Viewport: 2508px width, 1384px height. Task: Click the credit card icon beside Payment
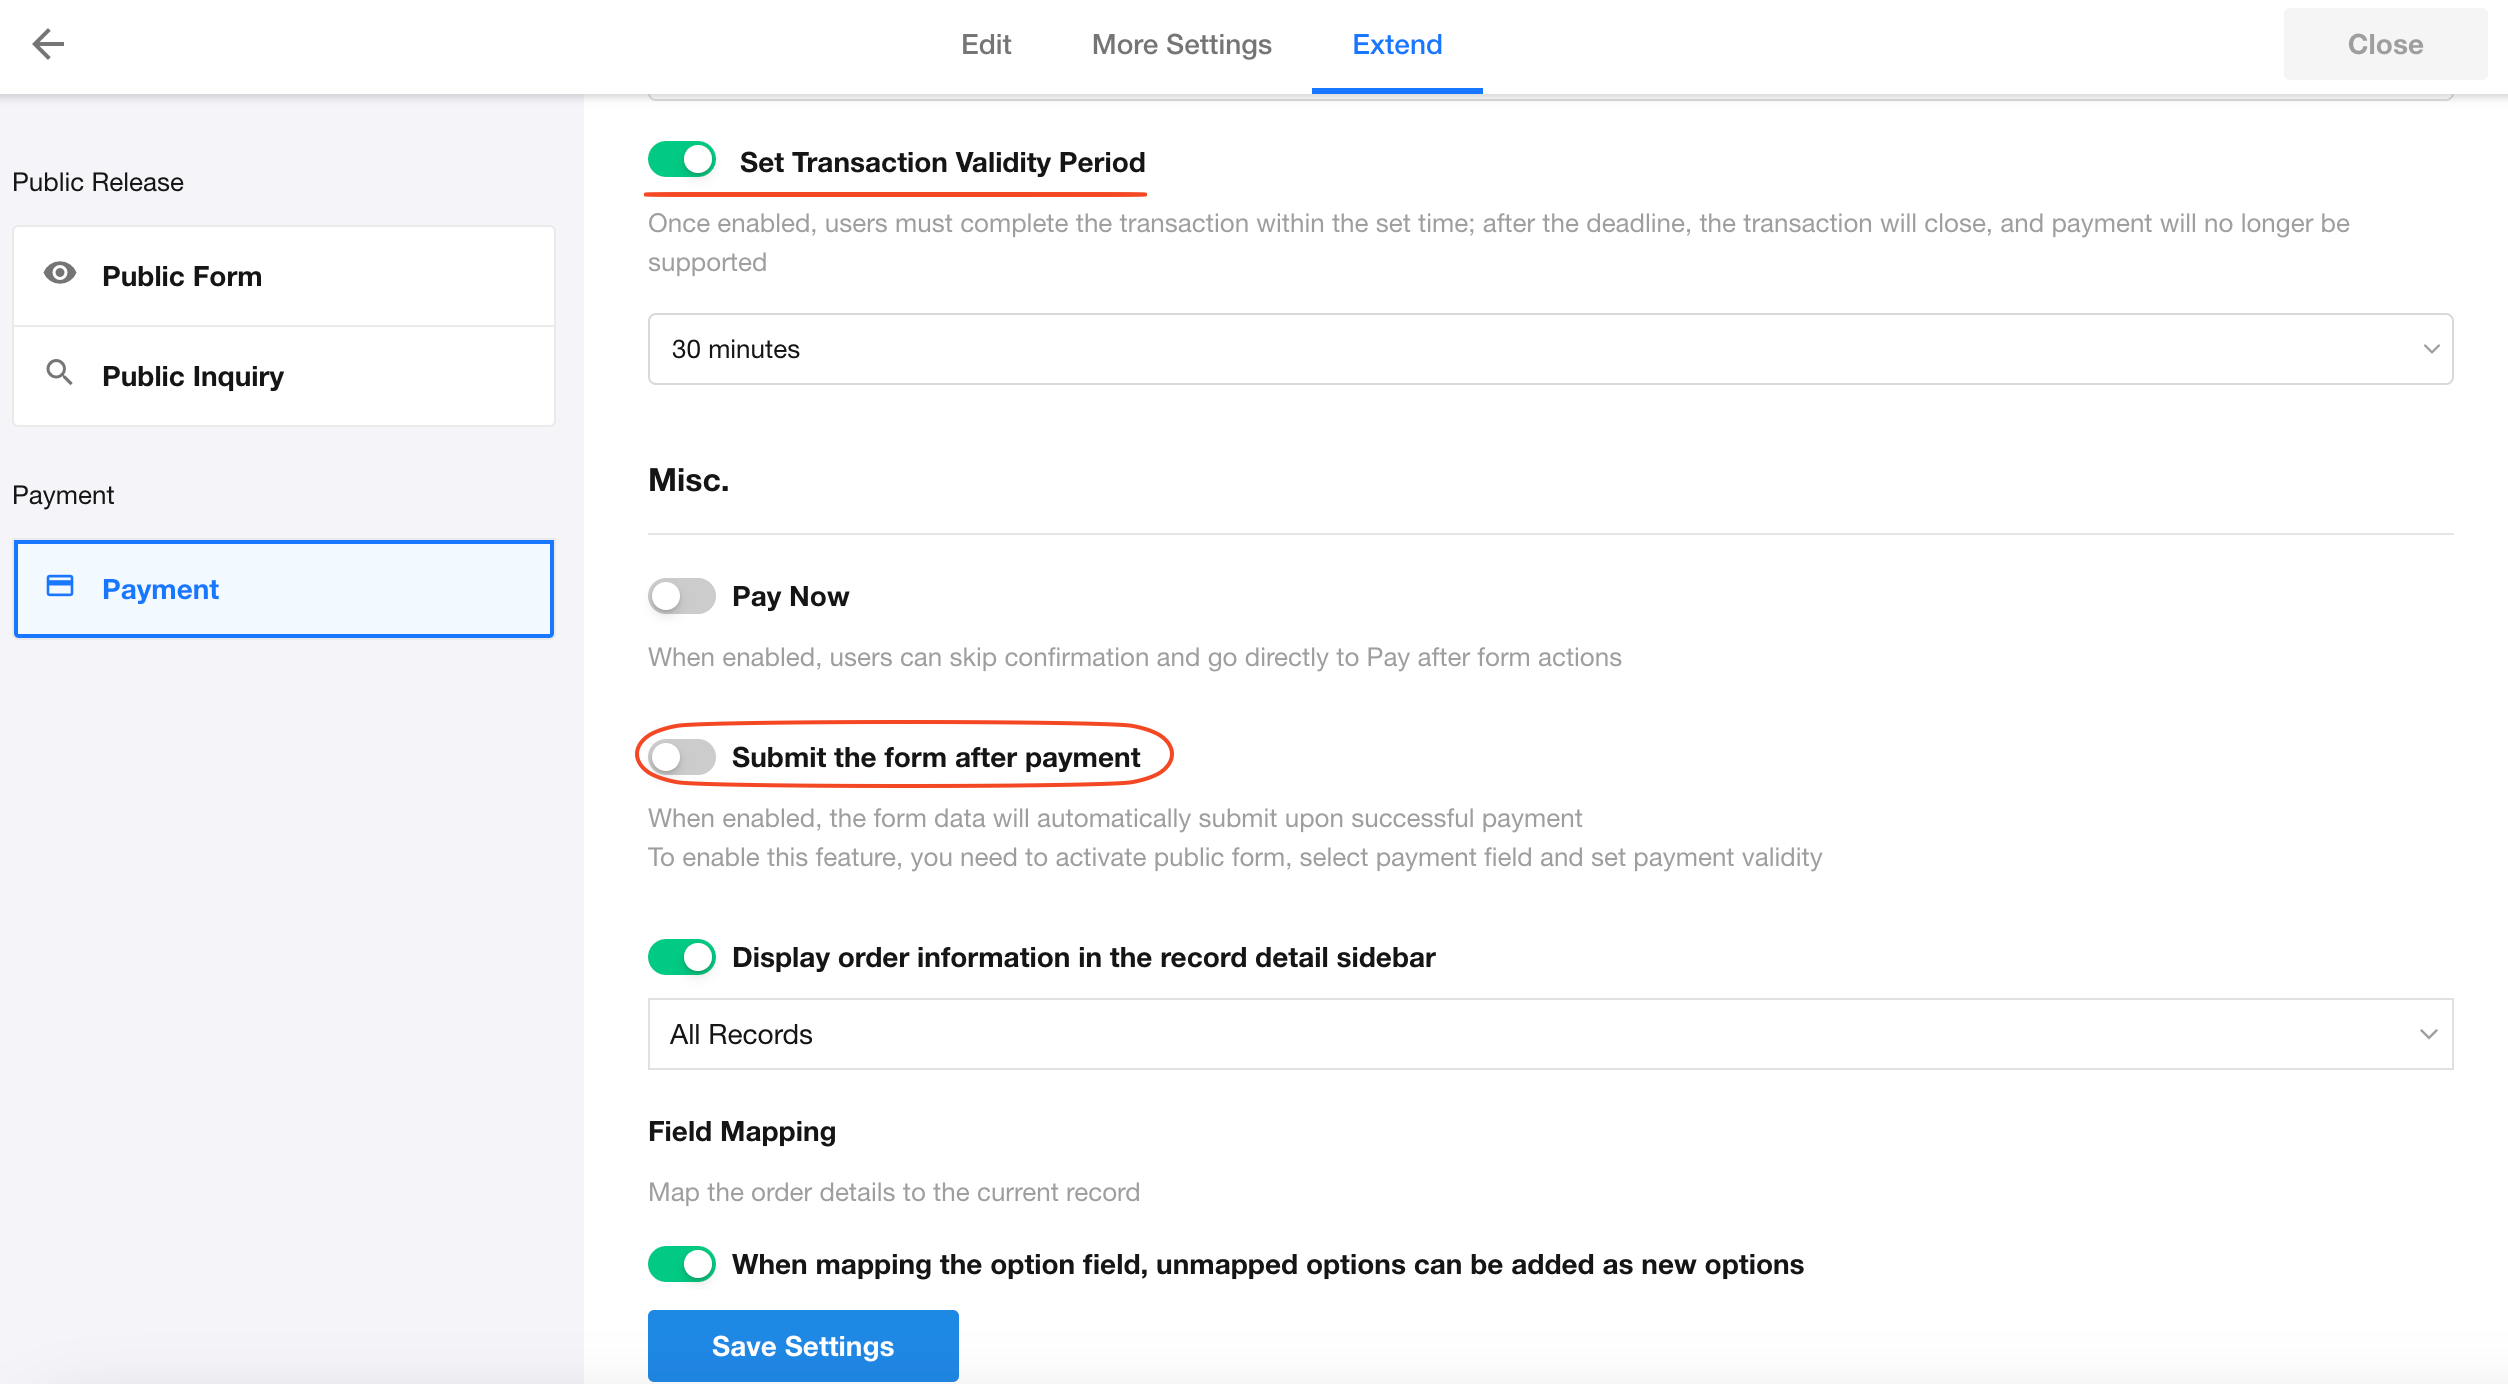[x=60, y=586]
